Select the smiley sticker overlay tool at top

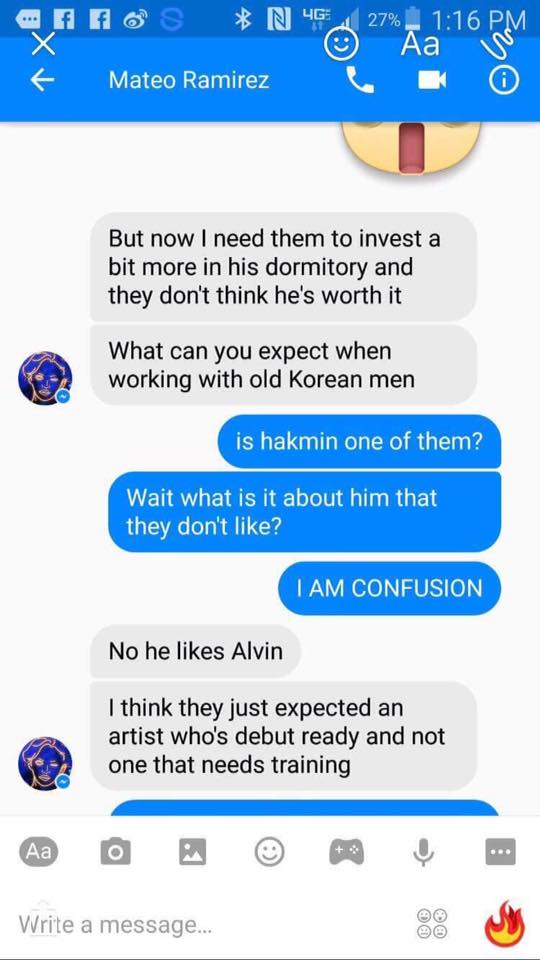tap(340, 45)
